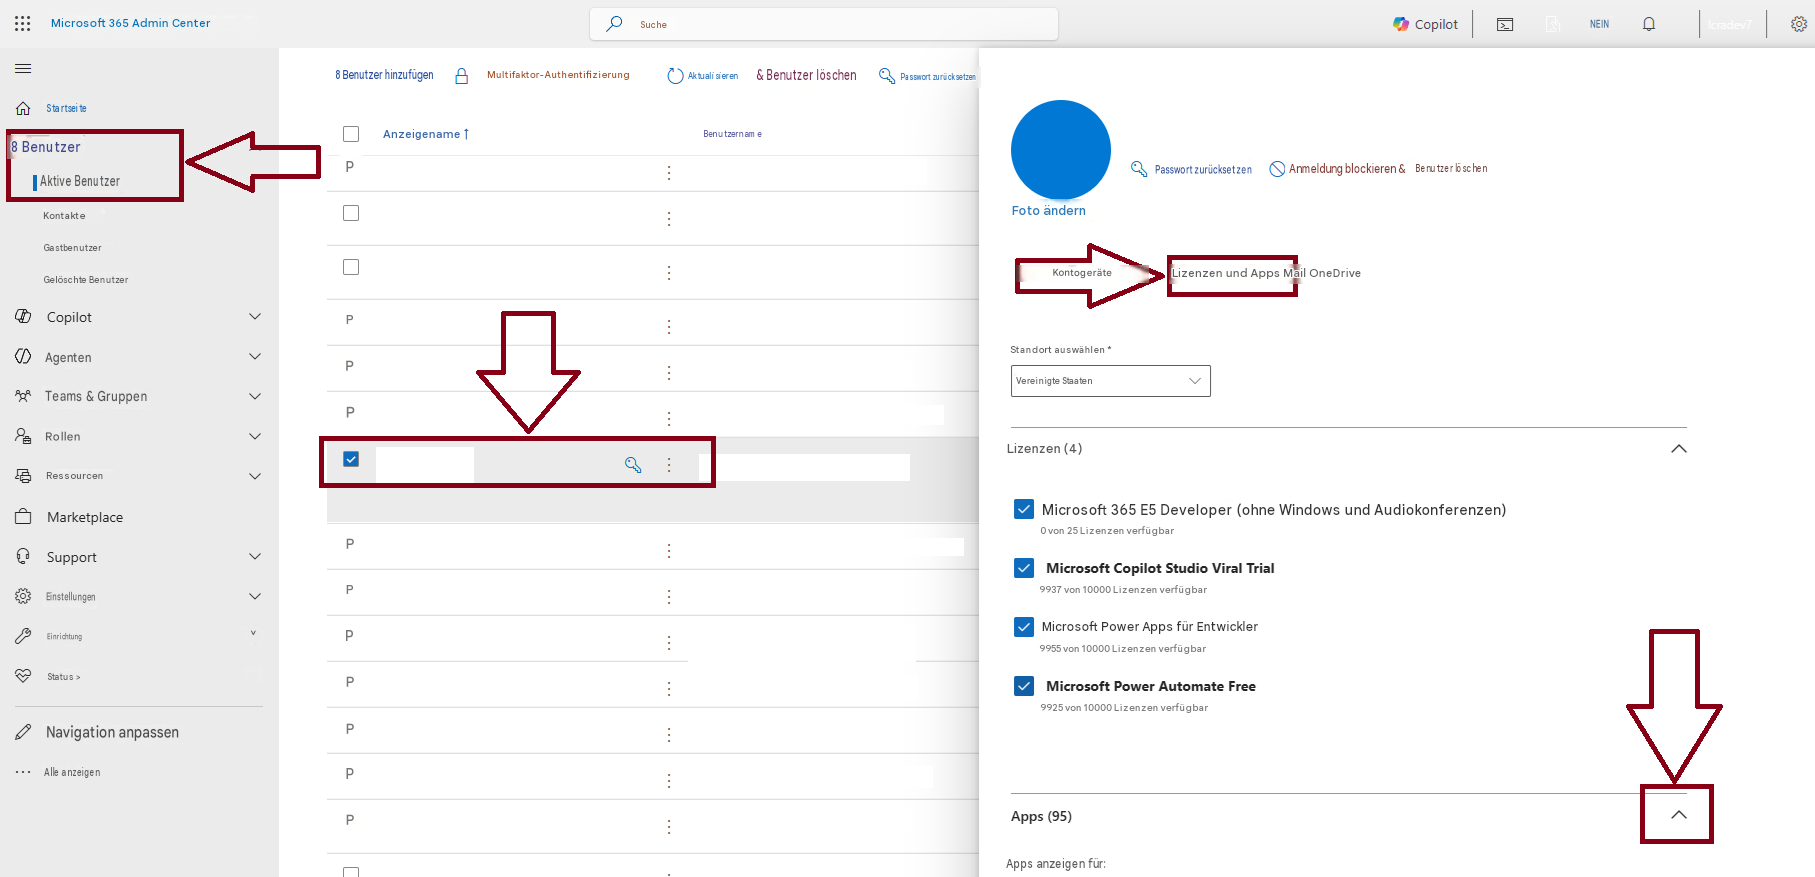Select Aktive Benutzer in the sidebar
This screenshot has height=877, width=1815.
tap(80, 181)
